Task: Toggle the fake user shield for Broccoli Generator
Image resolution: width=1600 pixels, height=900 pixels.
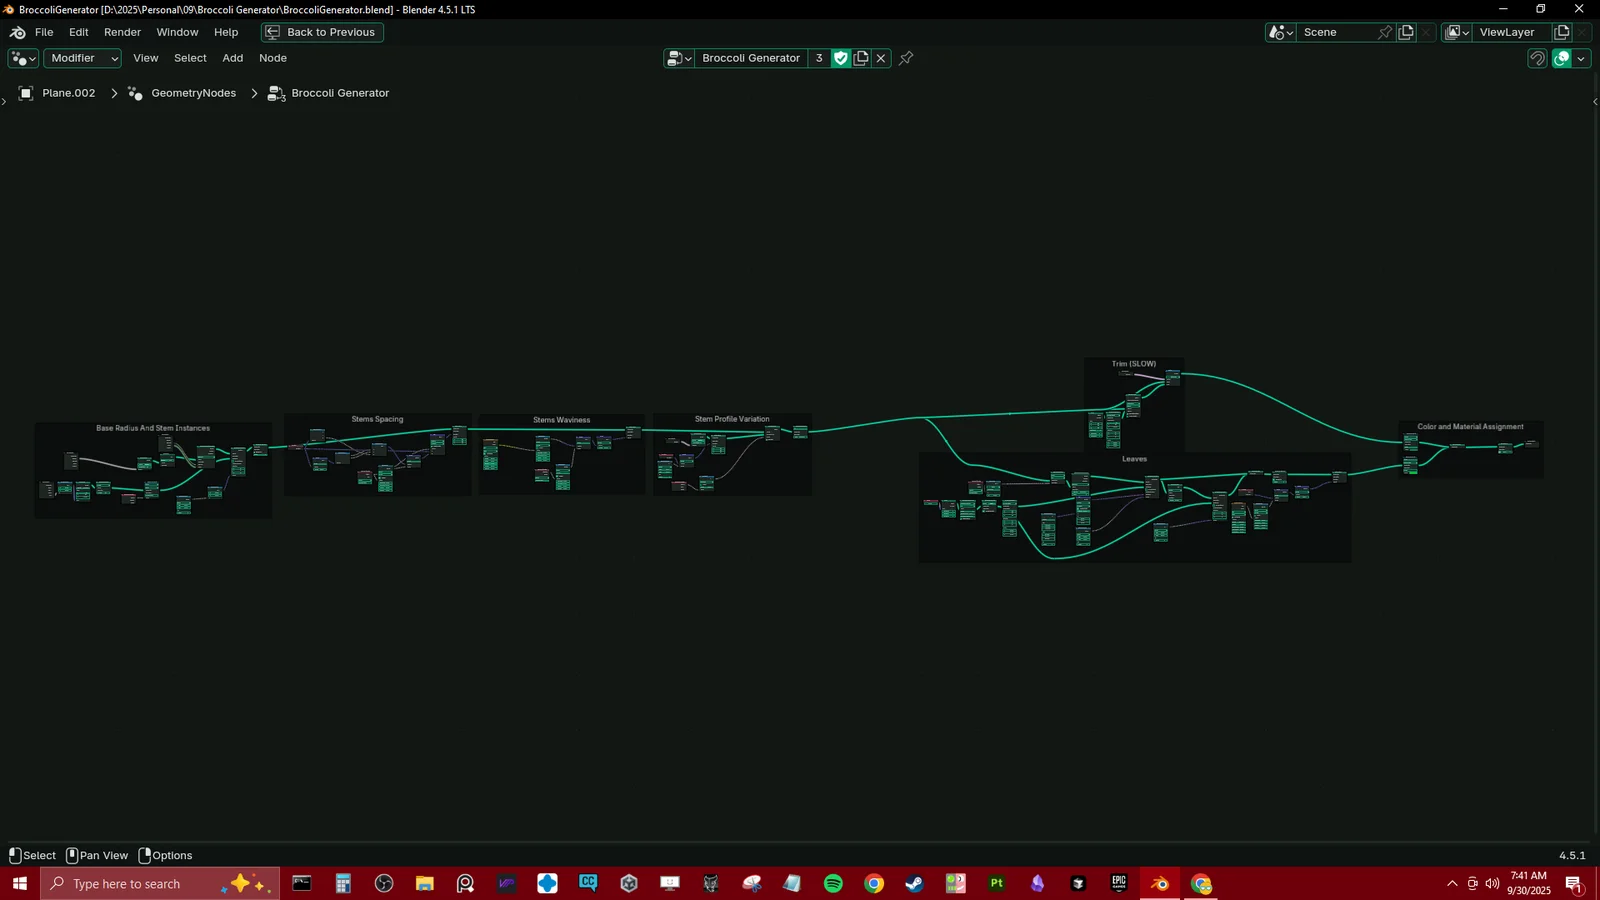Action: 841,58
